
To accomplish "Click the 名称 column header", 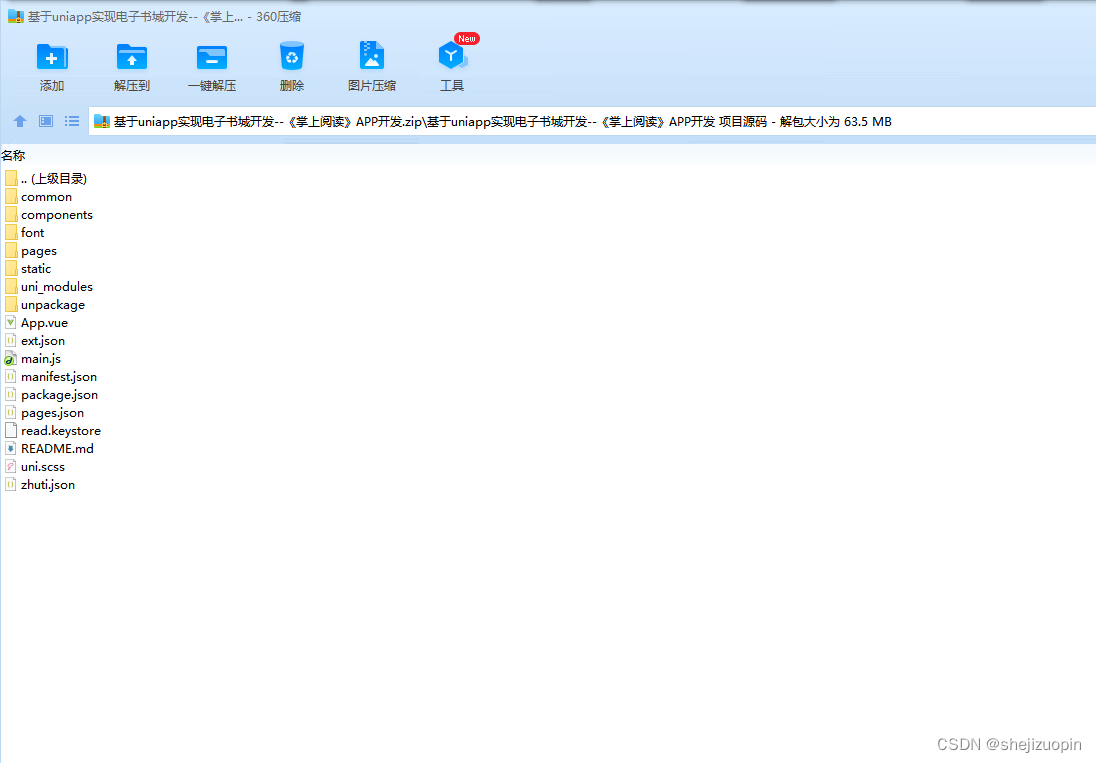I will (x=13, y=156).
